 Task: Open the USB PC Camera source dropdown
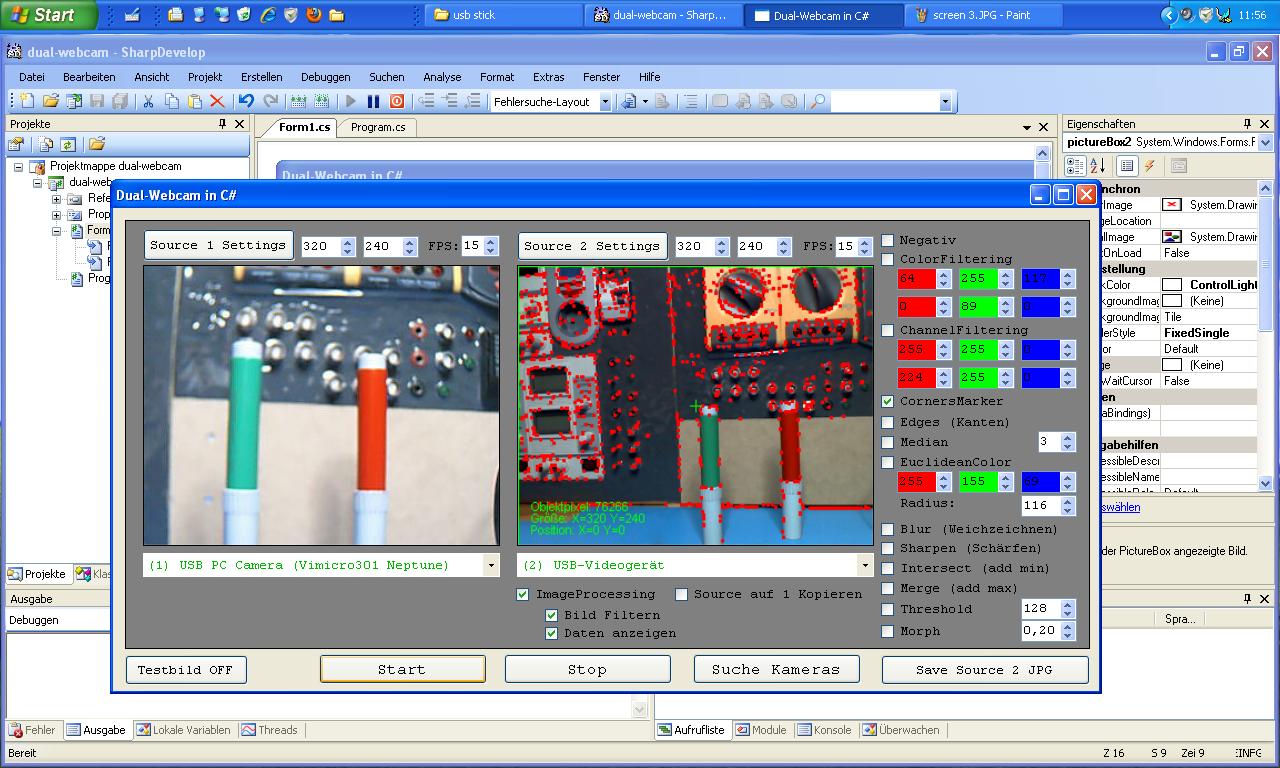click(490, 565)
